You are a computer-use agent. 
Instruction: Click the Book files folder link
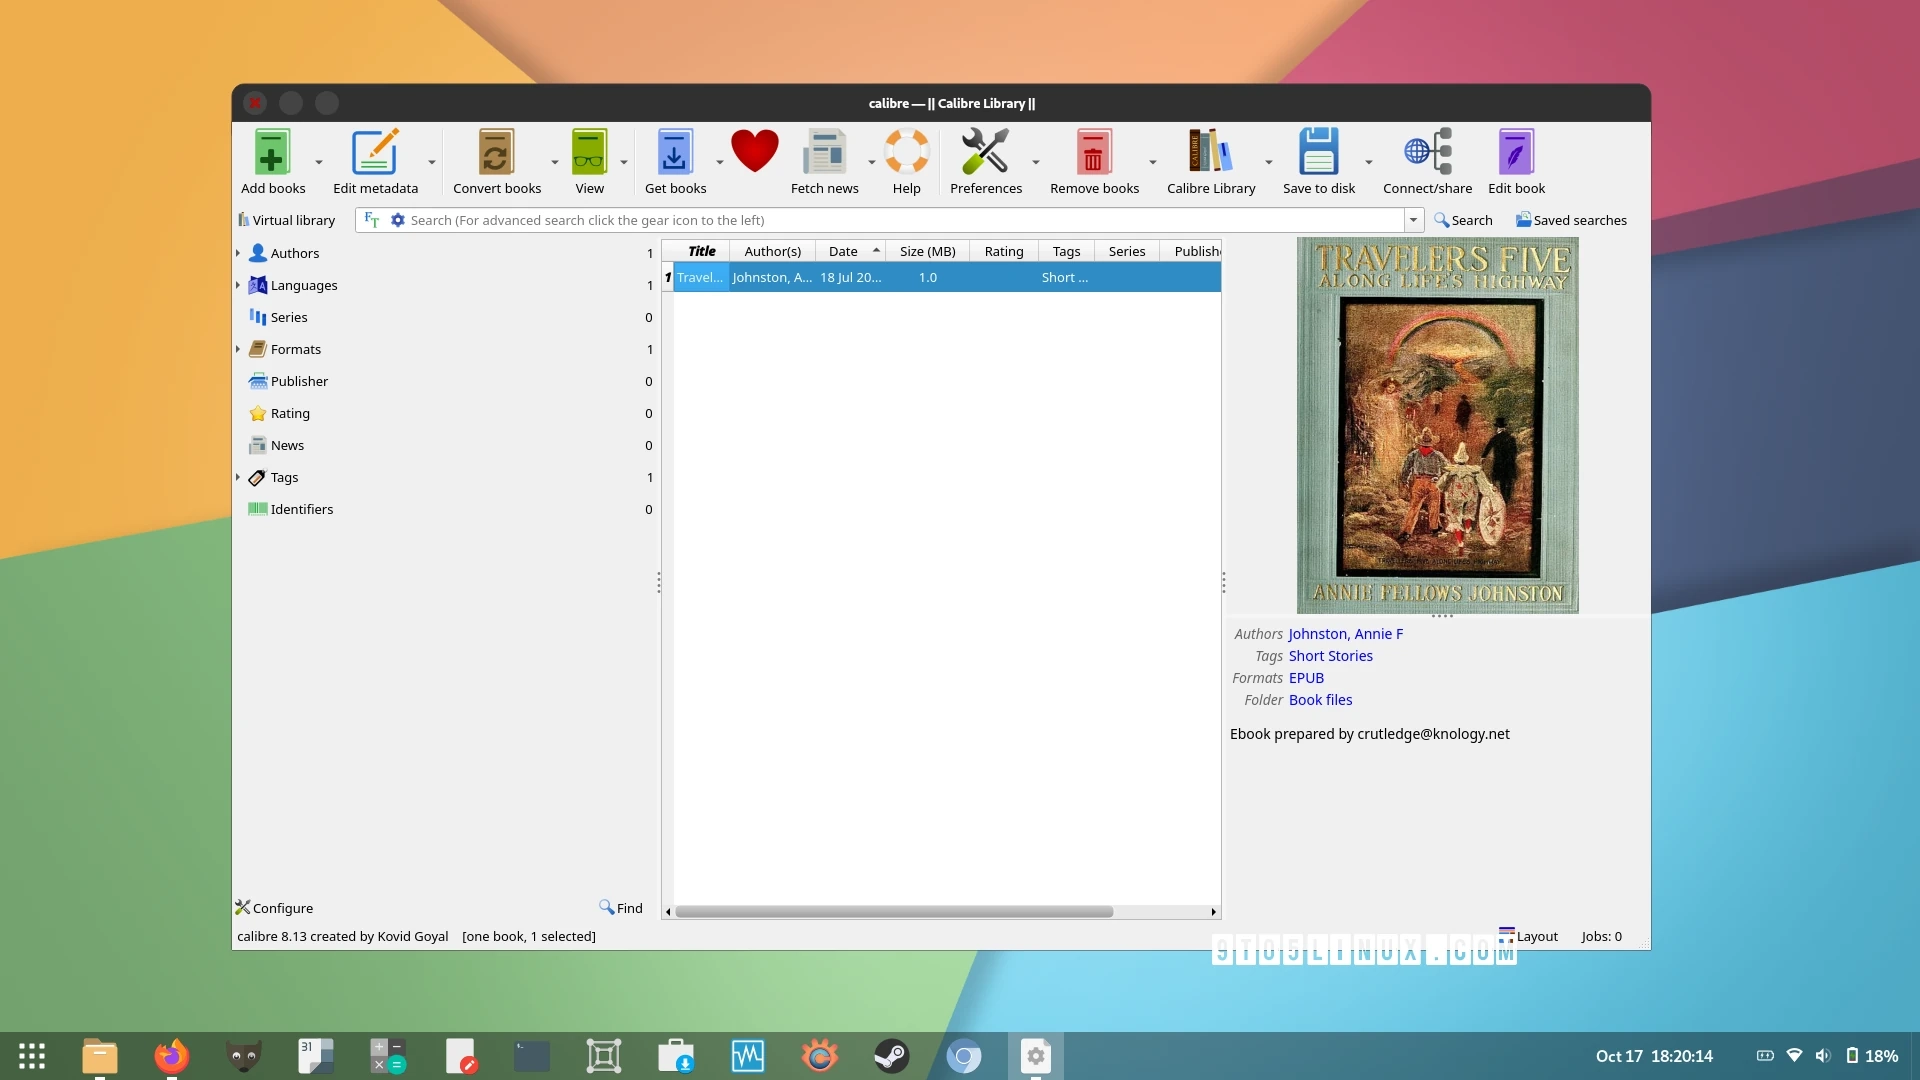coord(1320,700)
